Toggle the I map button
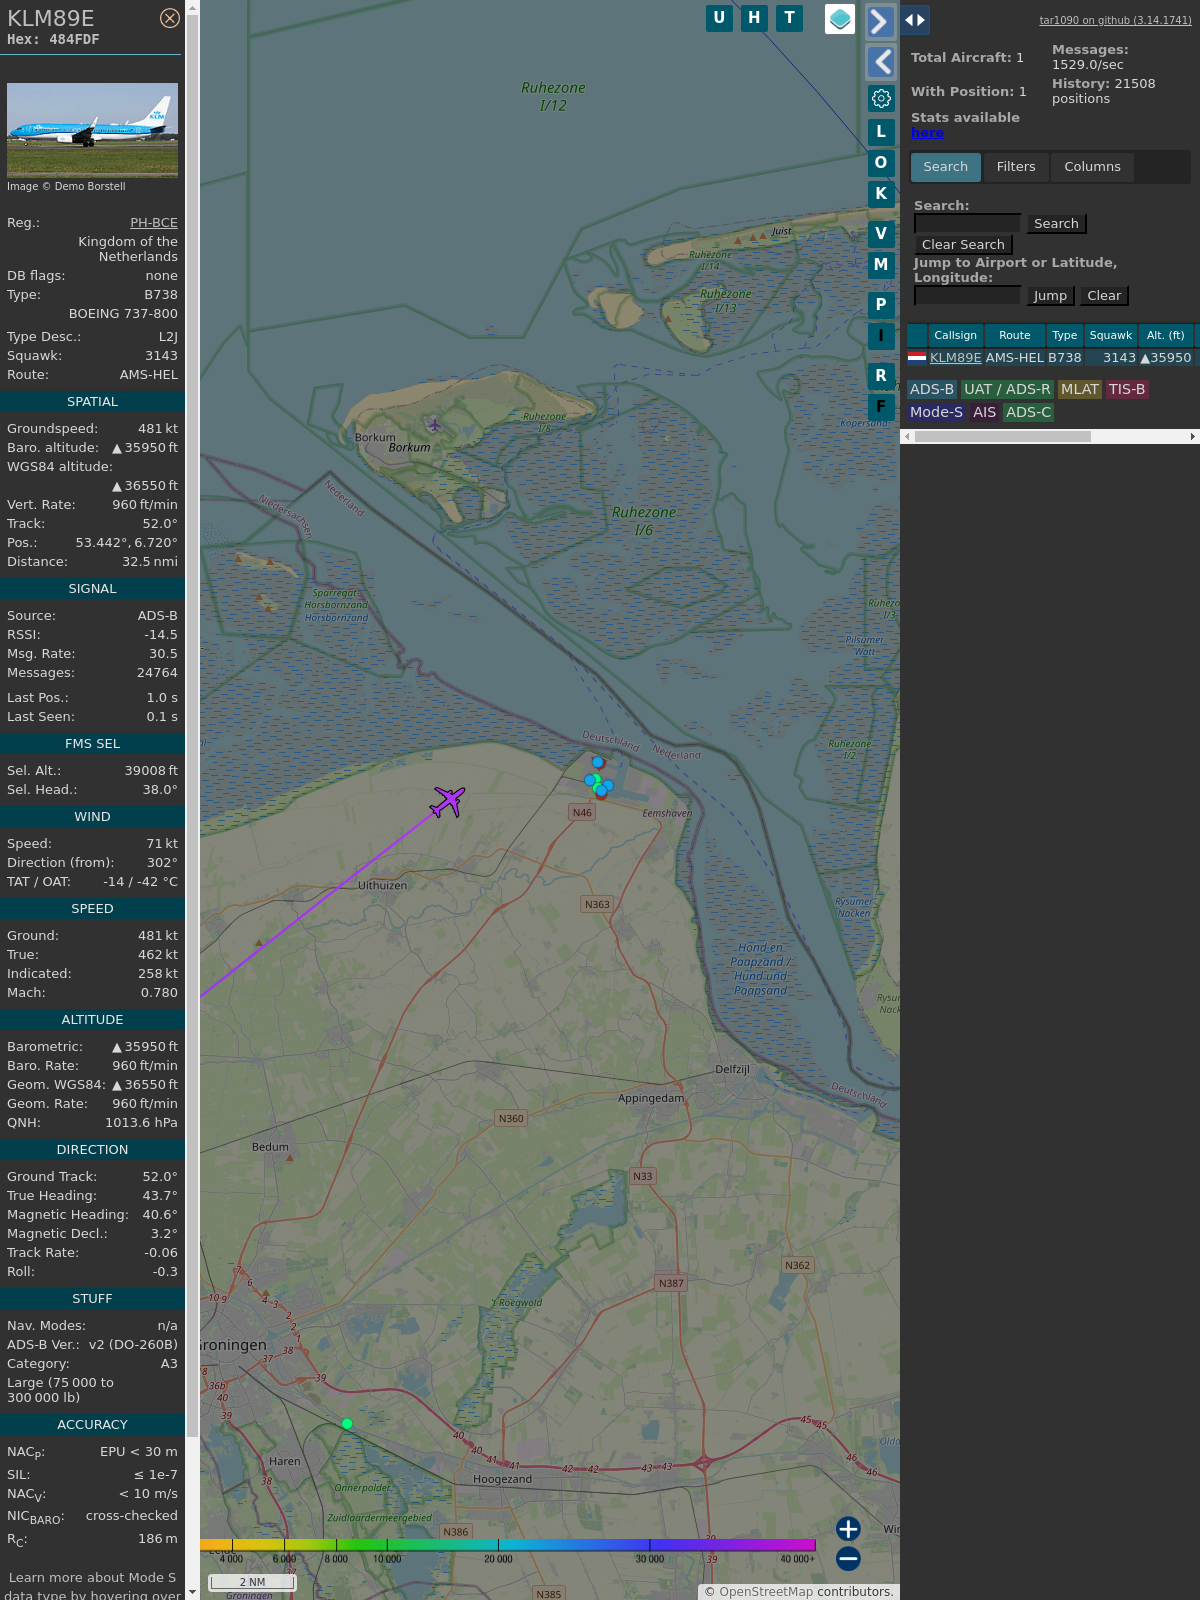The height and width of the screenshot is (1600, 1200). [x=881, y=336]
